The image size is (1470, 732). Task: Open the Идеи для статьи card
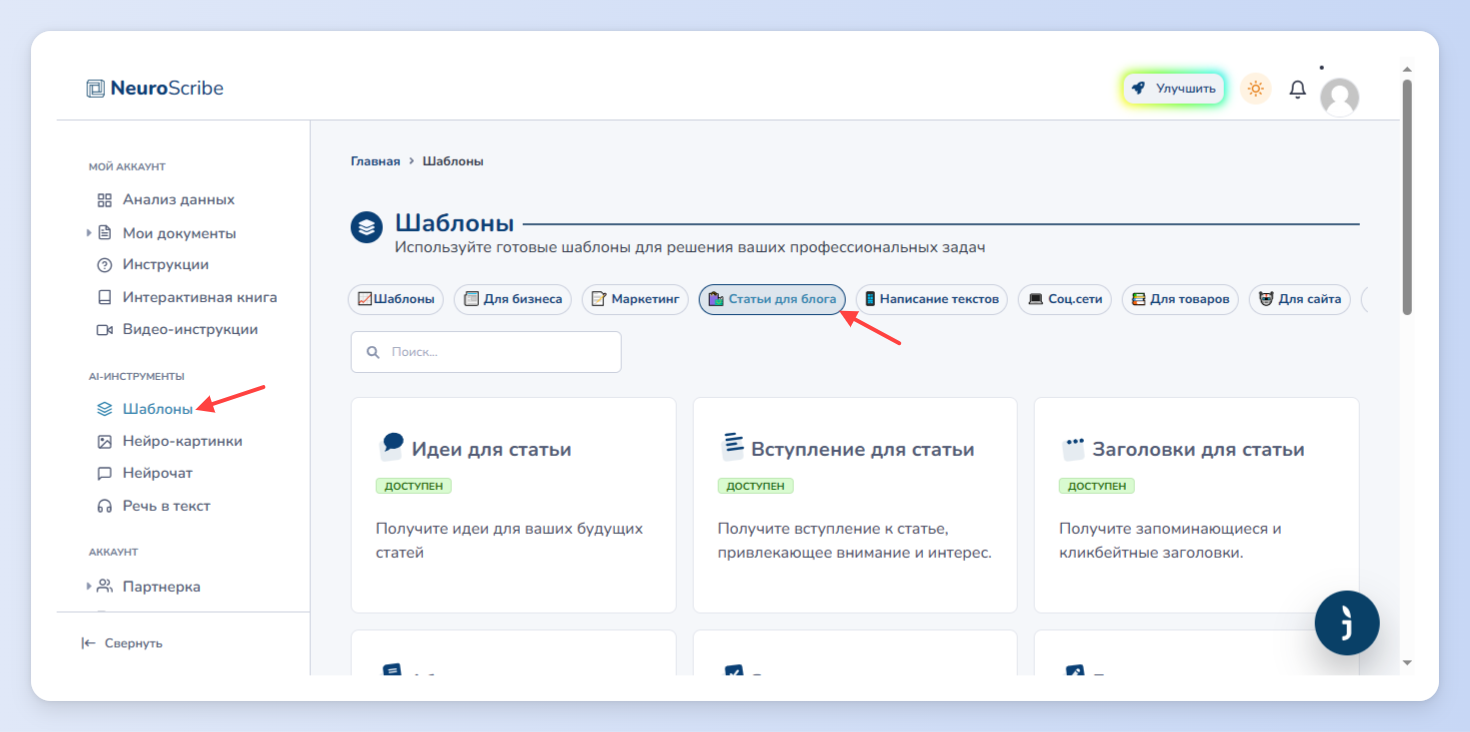tap(513, 505)
